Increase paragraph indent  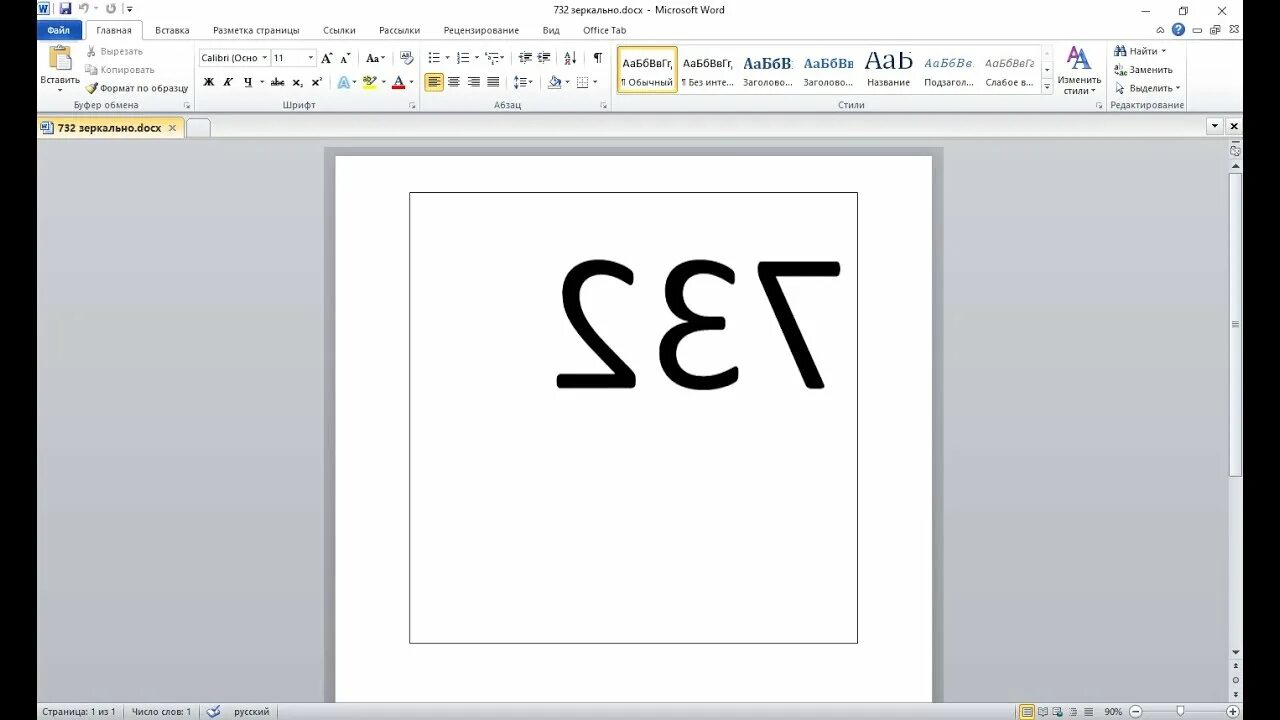tap(544, 58)
